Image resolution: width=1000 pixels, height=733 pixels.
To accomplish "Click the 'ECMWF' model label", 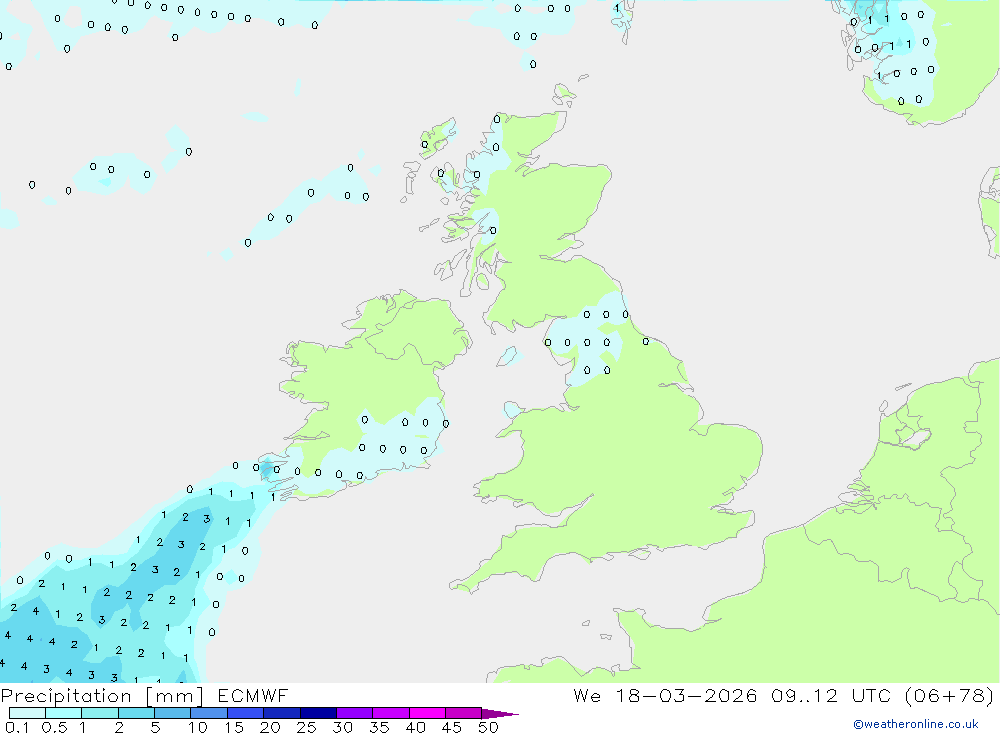I will 253,695.
